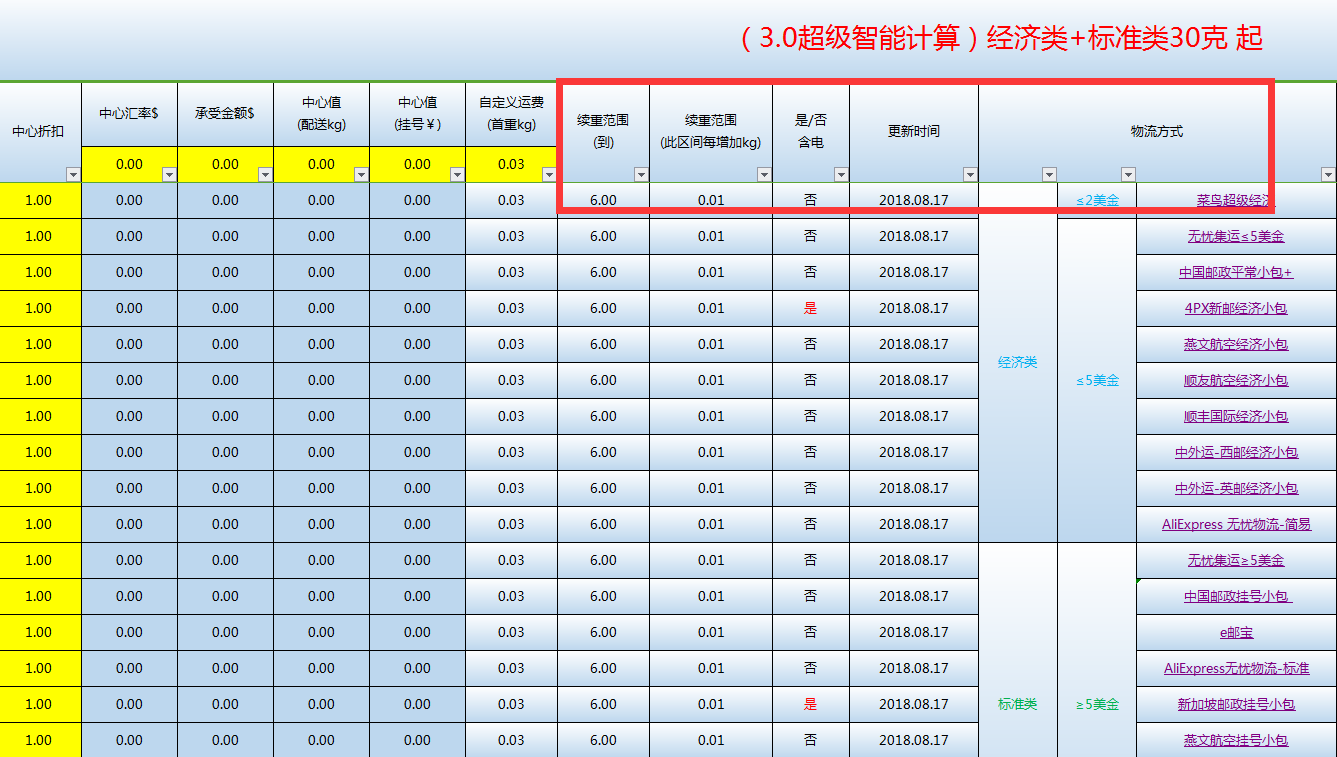This screenshot has width=1337, height=757.
Task: Open filter dropdown for 中心值 (挂号¥)
Action: coord(457,175)
